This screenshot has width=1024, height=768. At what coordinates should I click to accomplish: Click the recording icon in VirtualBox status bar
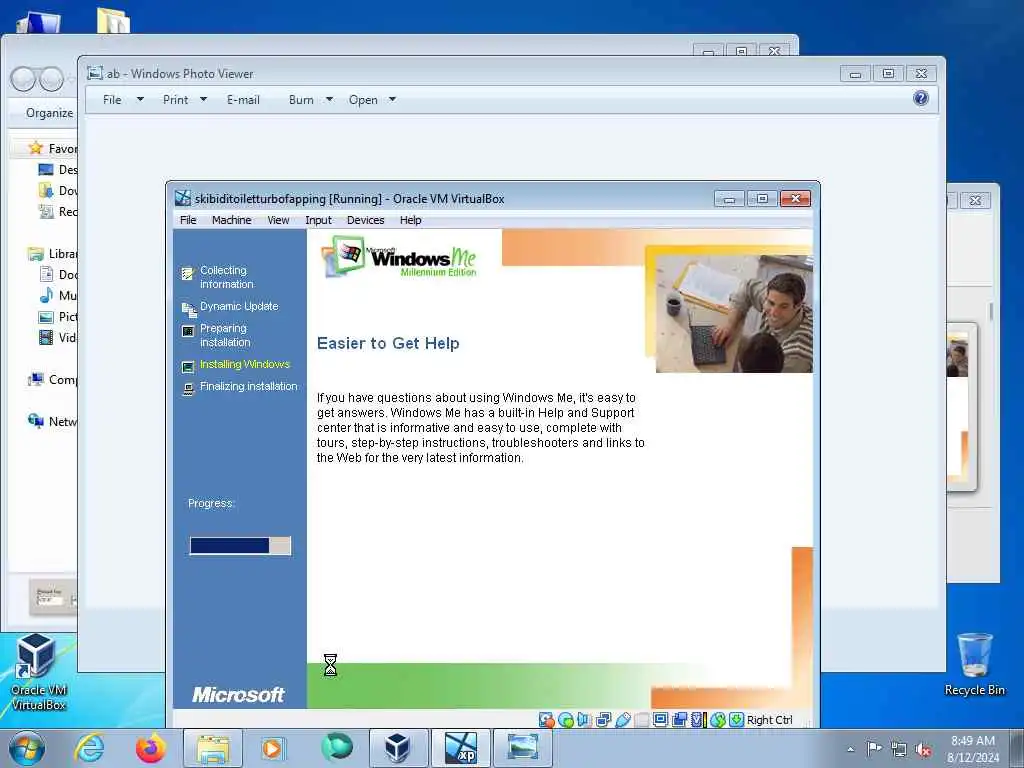pyautogui.click(x=679, y=720)
